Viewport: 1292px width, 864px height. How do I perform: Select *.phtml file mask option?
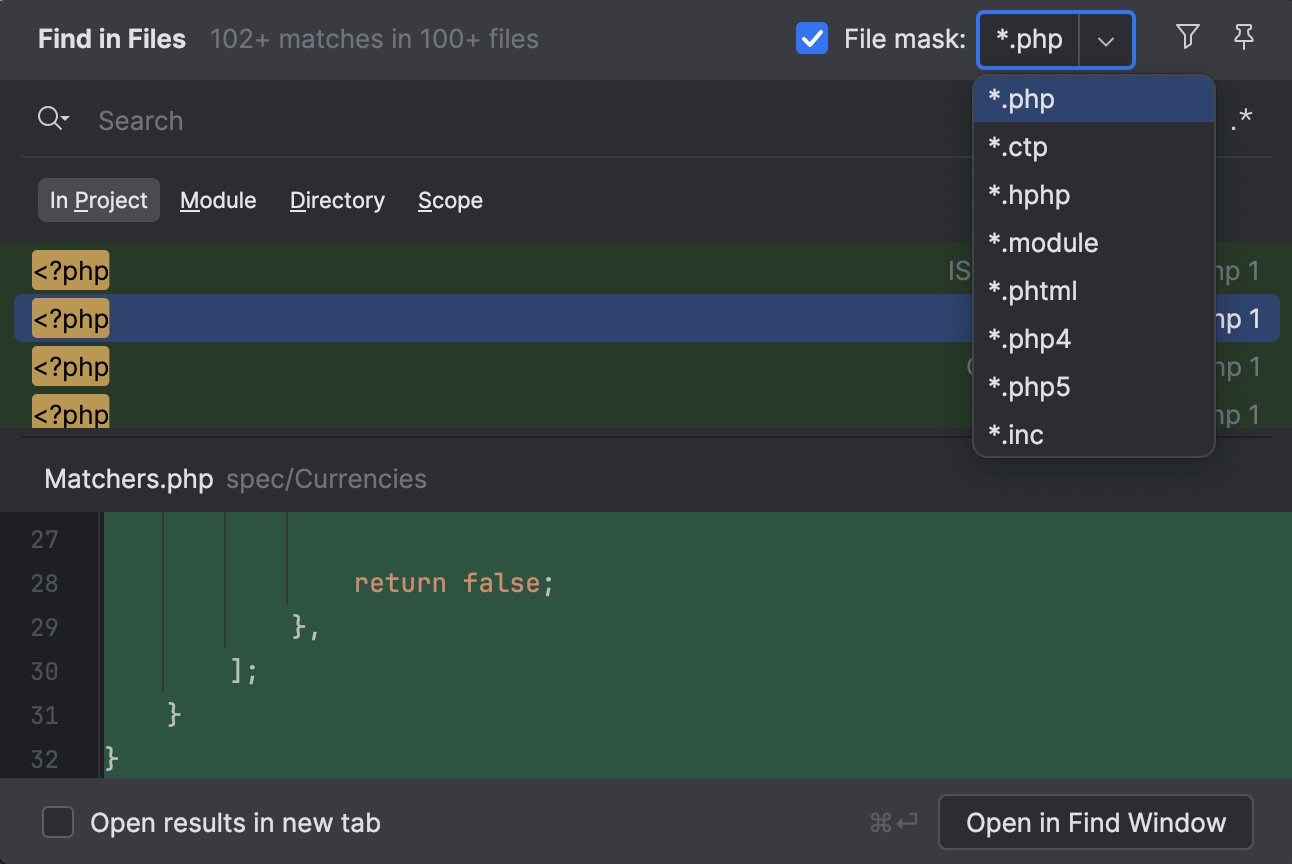pos(1032,291)
